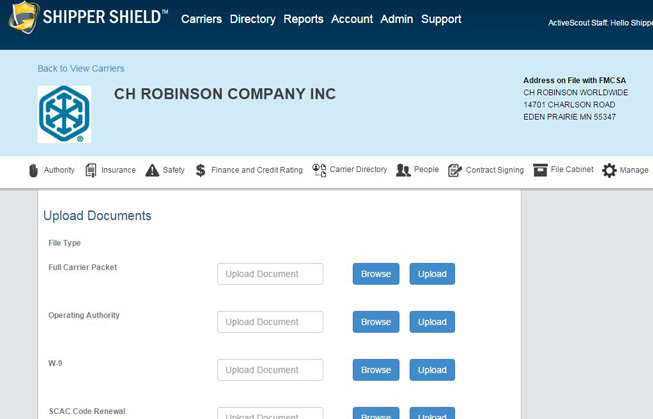Click the W-9 Upload Document field

pyautogui.click(x=270, y=370)
